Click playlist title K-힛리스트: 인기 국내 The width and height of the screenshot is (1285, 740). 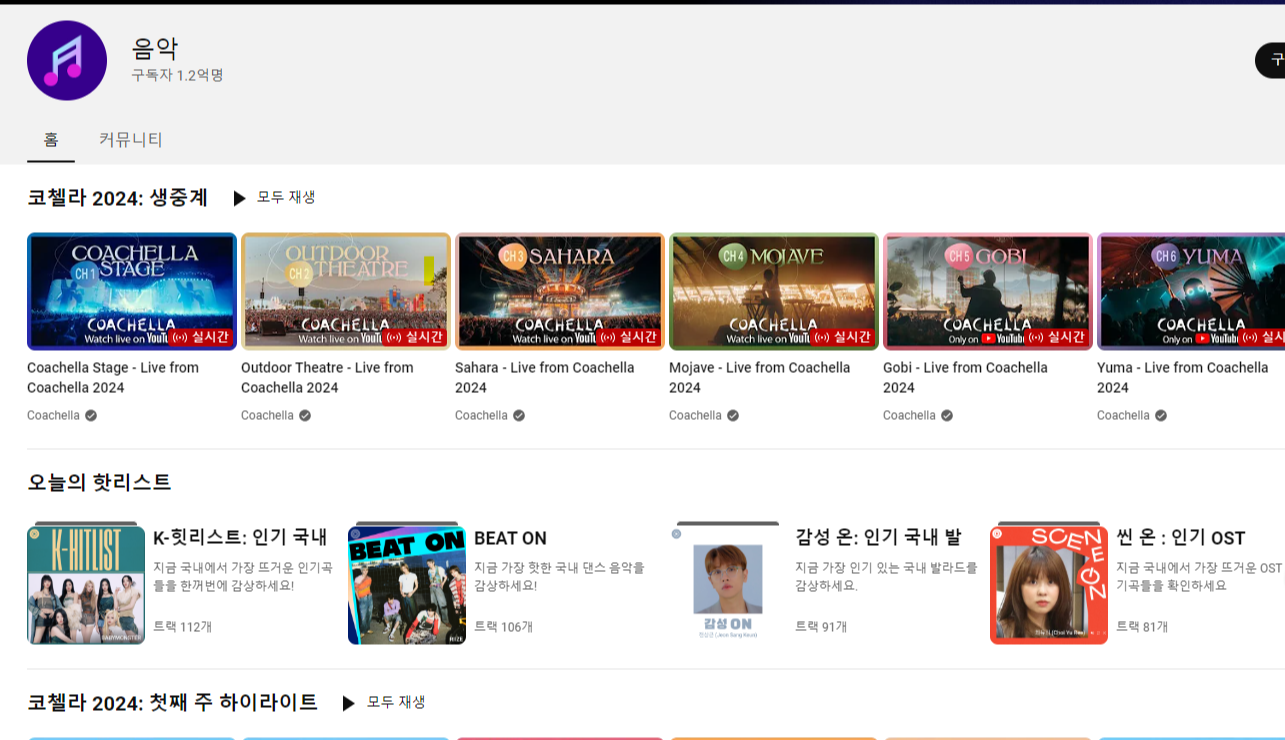(240, 538)
